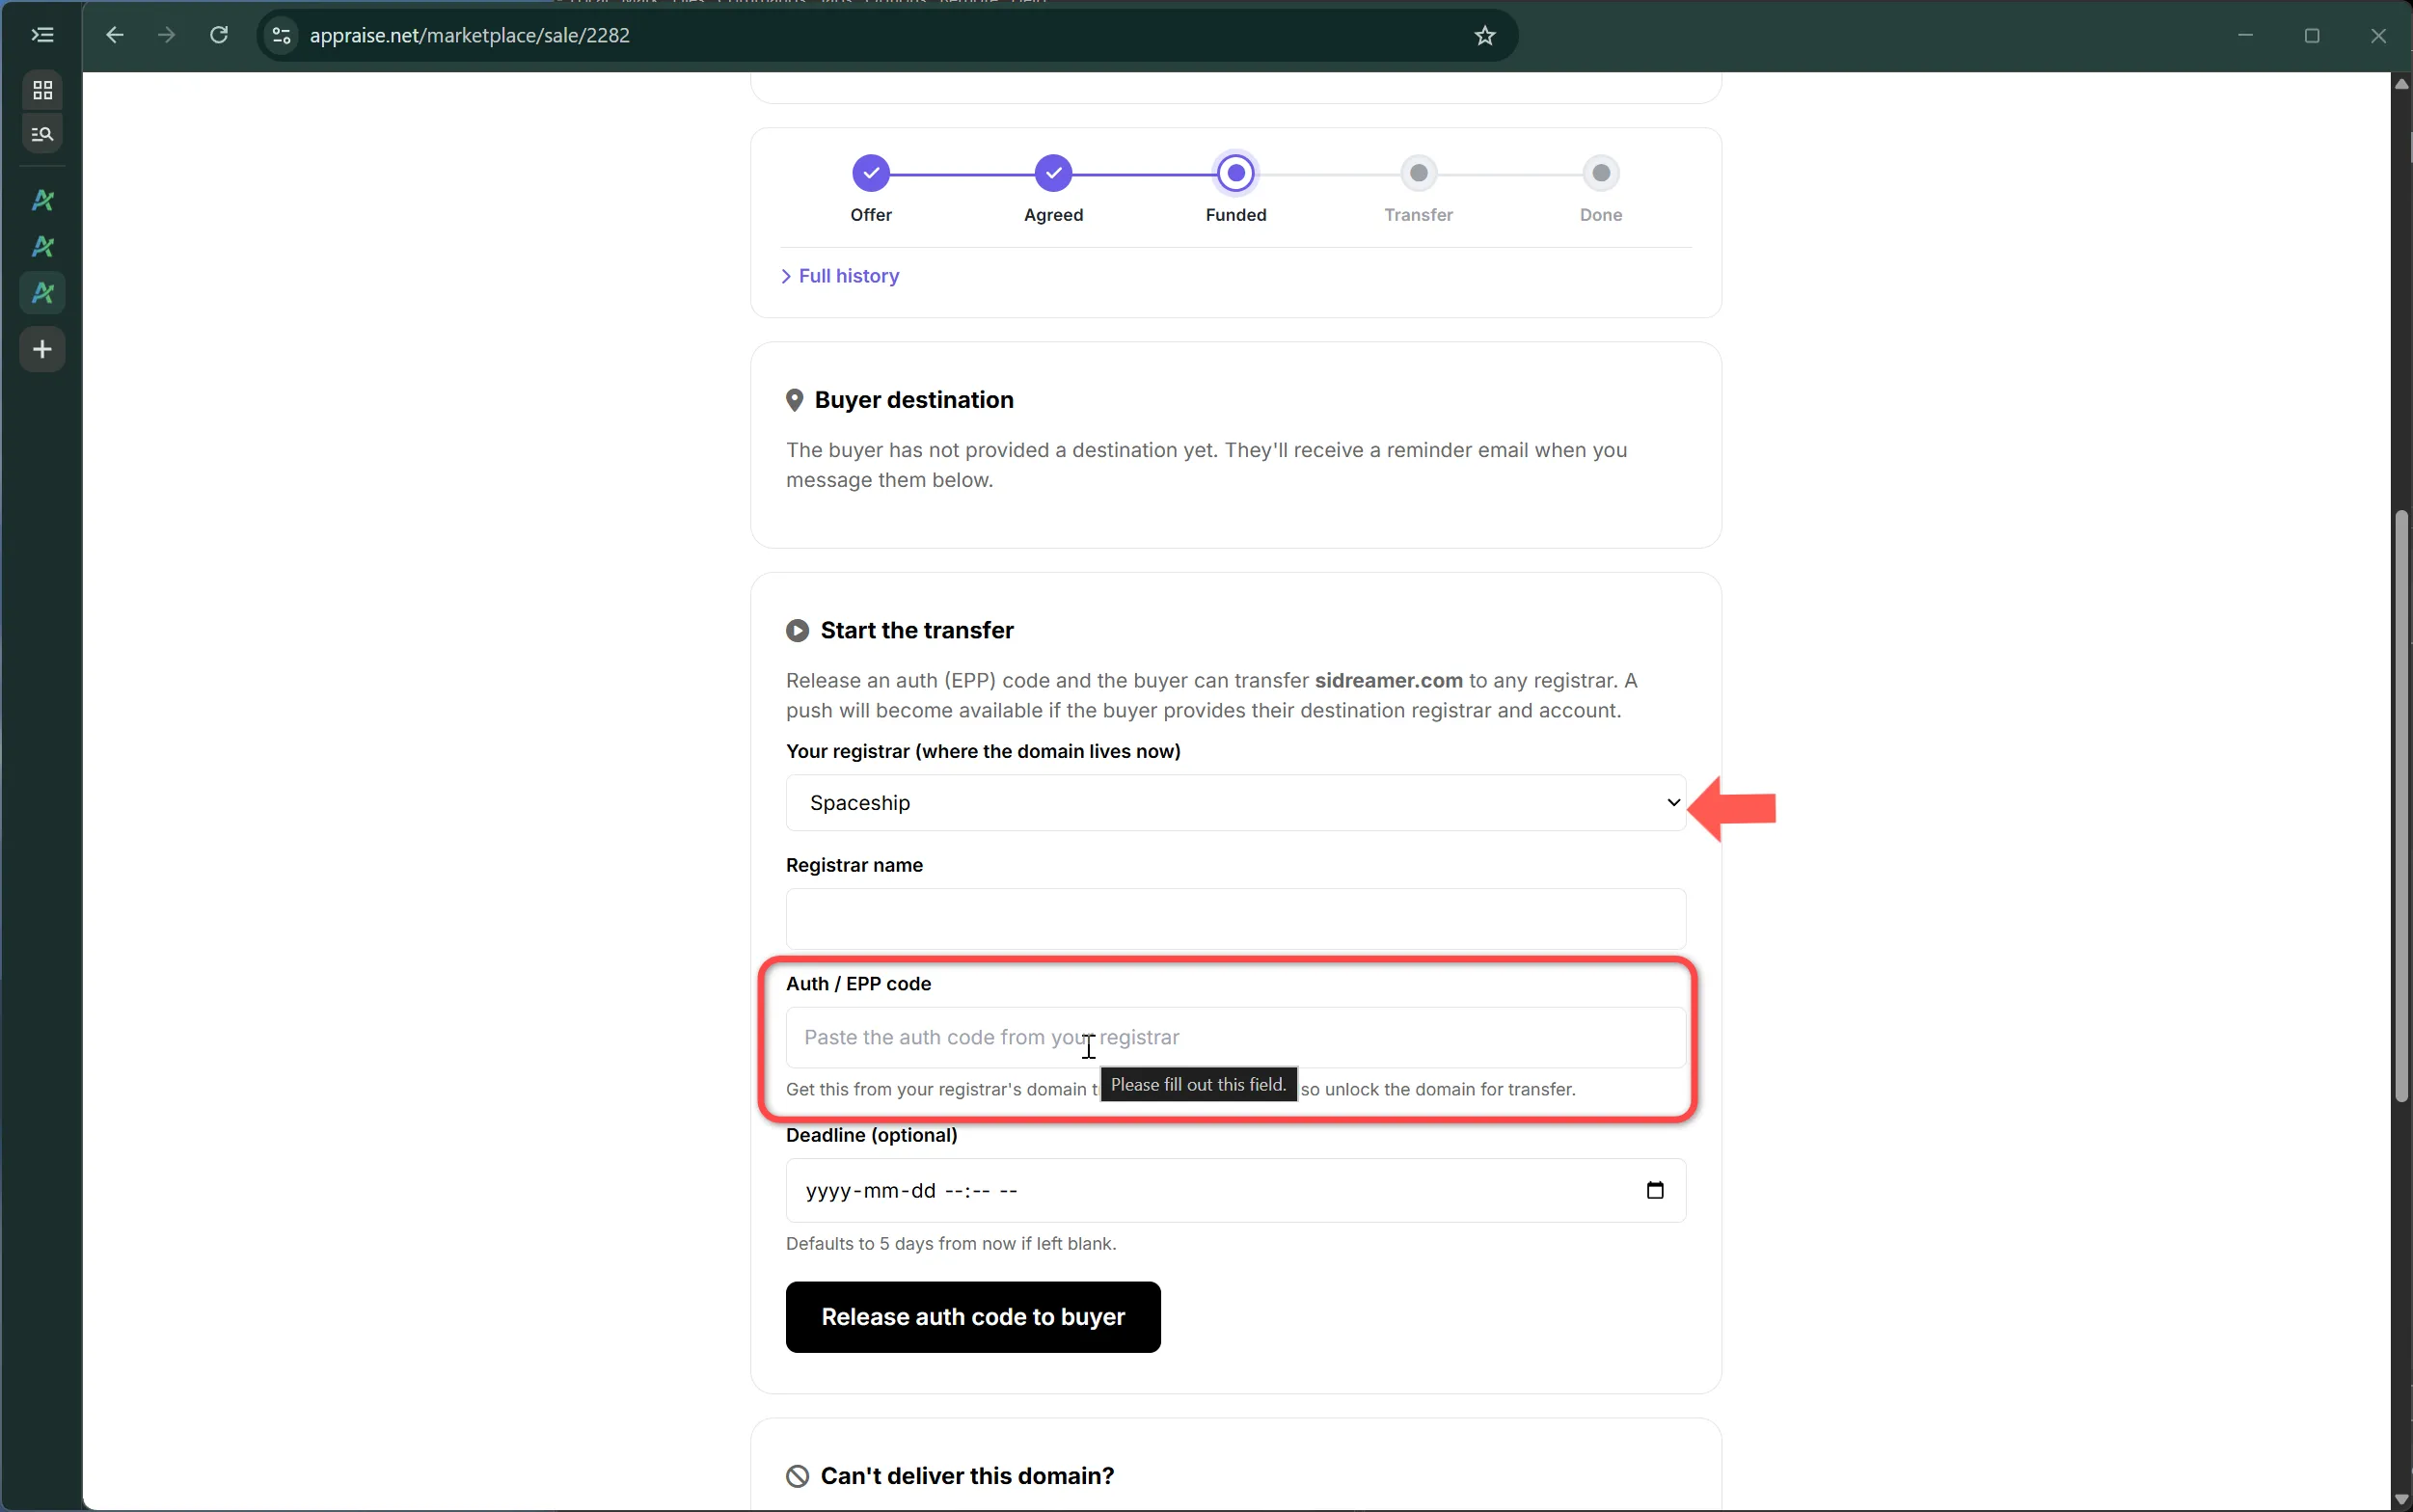Switch to the first Appraise sidebar tab

point(42,200)
